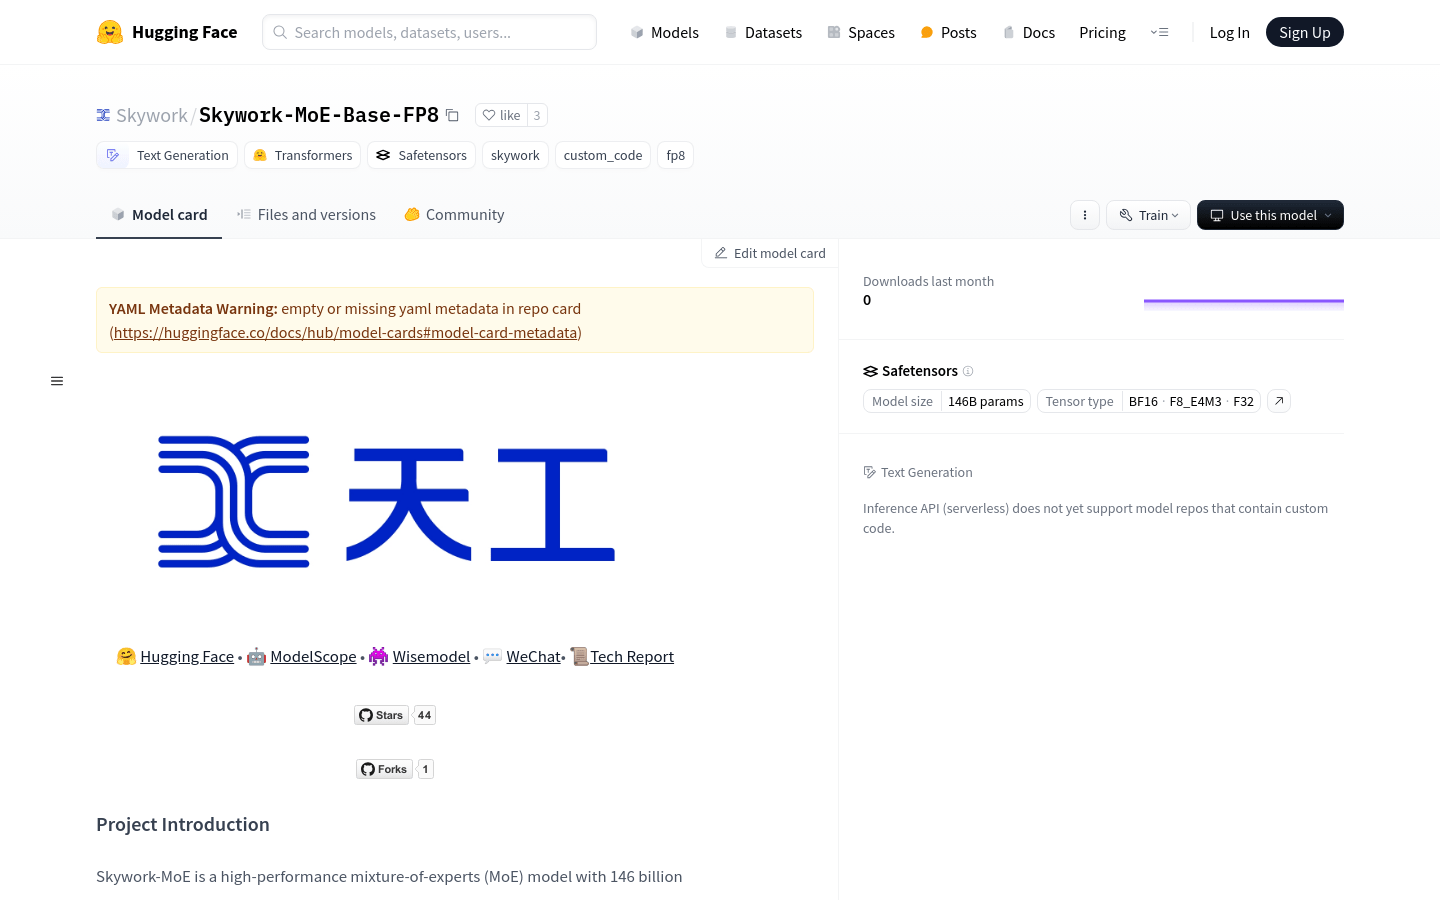Click the F8_E4M3 tensor type
Image resolution: width=1440 pixels, height=900 pixels.
1195,401
